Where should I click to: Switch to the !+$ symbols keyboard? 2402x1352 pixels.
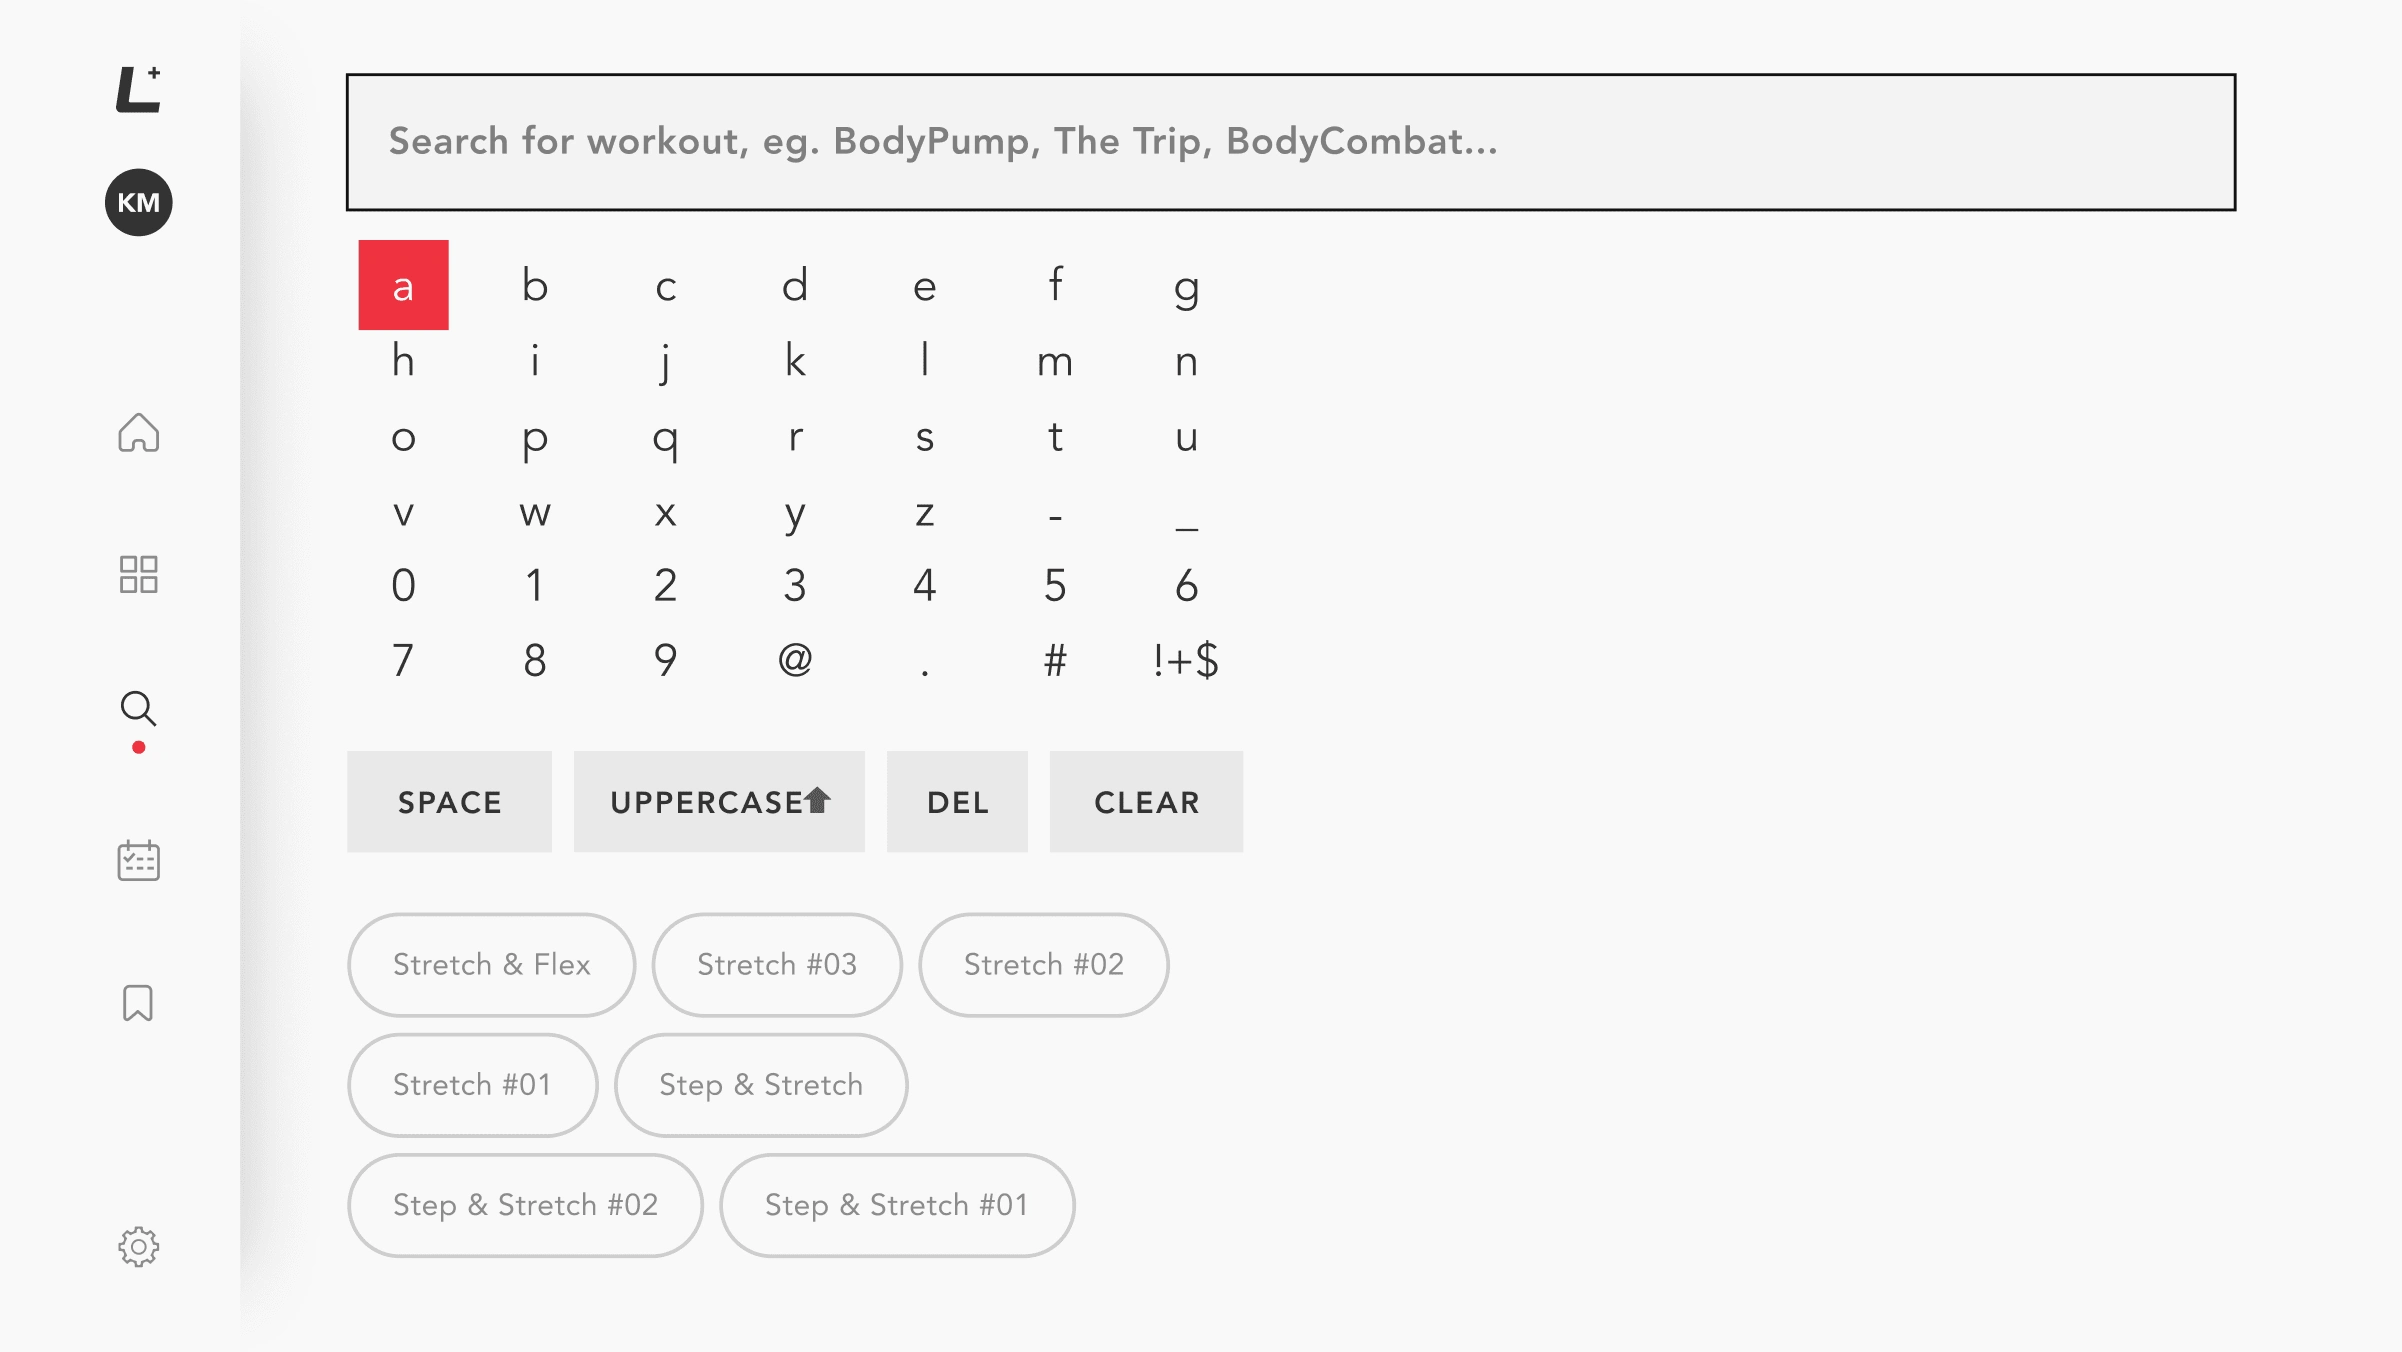[1185, 660]
